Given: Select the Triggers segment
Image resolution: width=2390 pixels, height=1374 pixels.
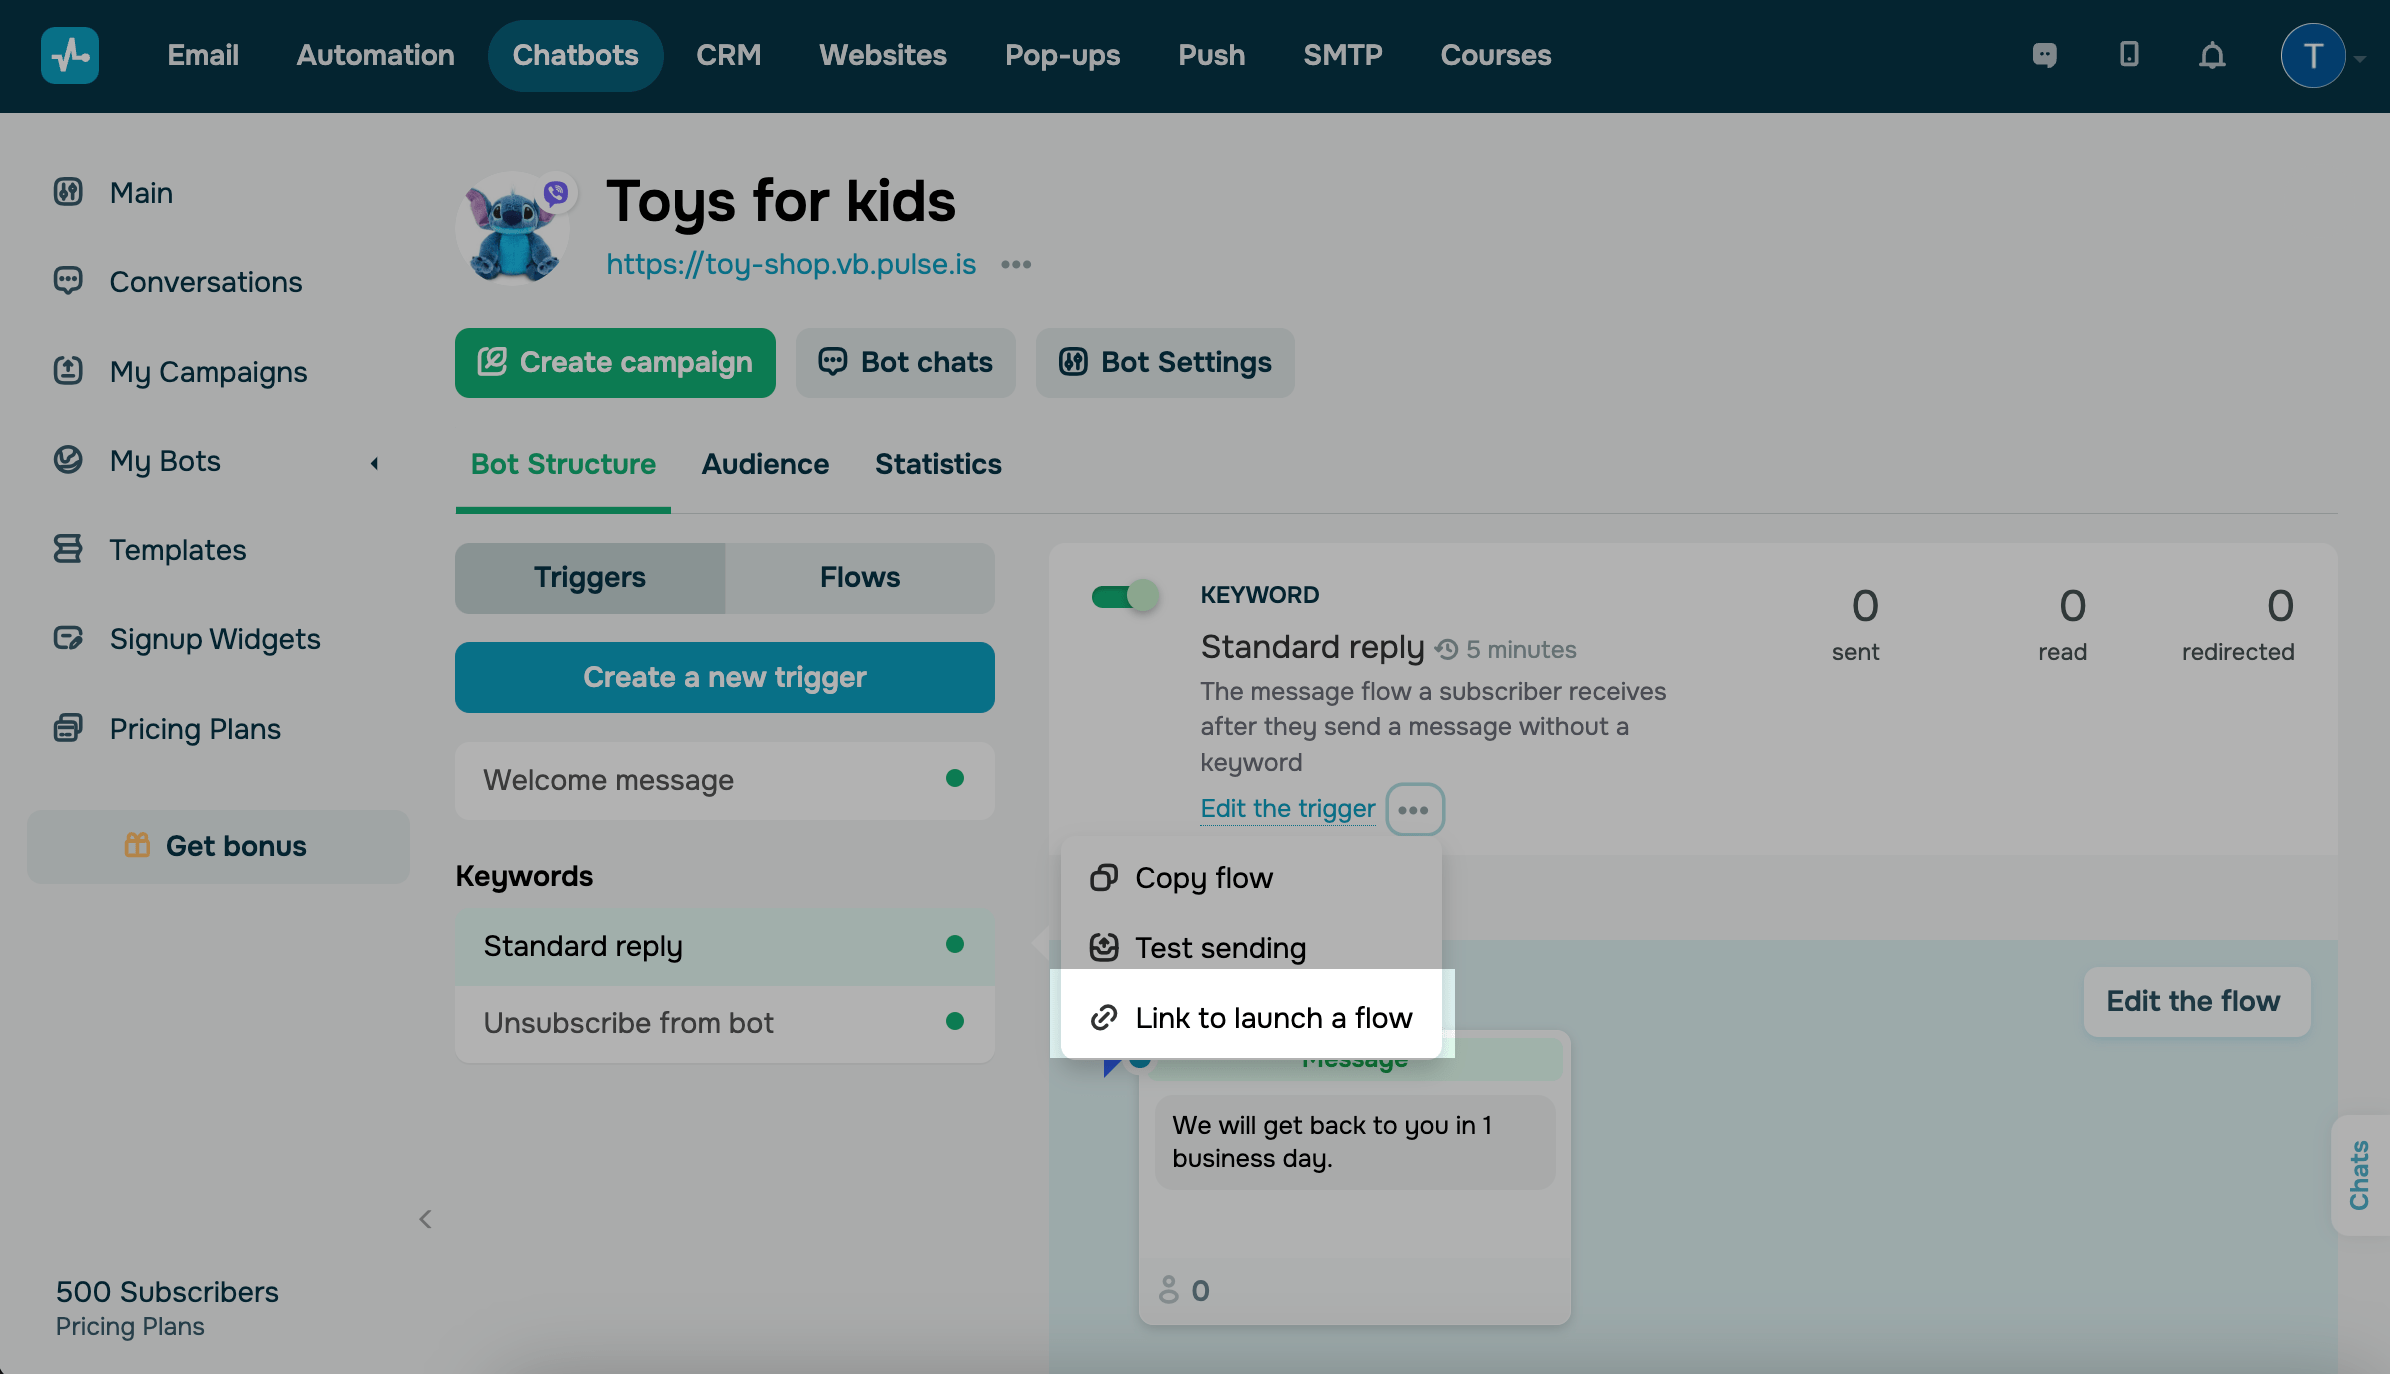Looking at the screenshot, I should [589, 577].
